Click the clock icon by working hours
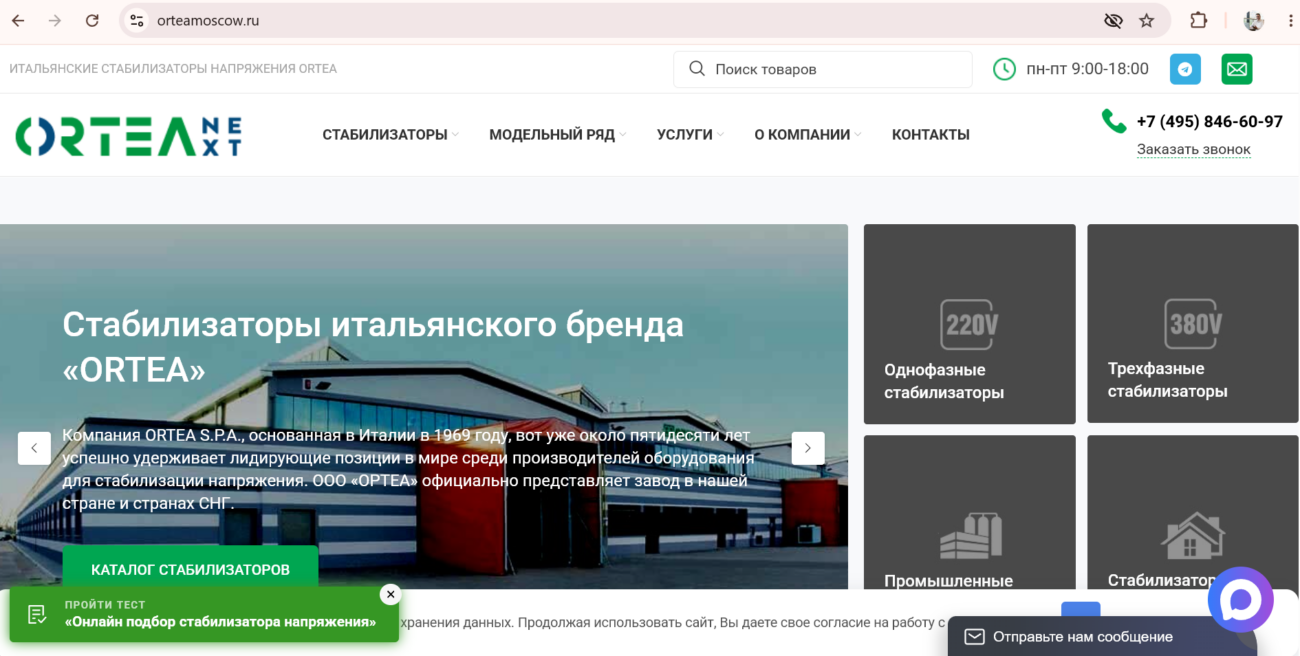 pyautogui.click(x=1004, y=69)
